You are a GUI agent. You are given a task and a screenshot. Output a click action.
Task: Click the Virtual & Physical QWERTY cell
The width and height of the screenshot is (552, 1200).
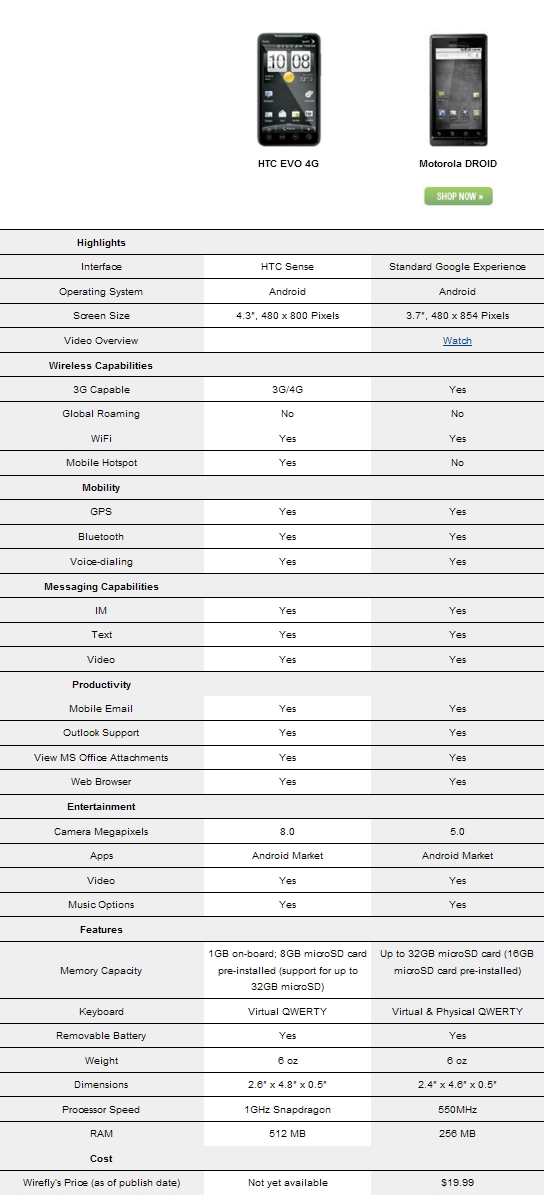tap(457, 1012)
